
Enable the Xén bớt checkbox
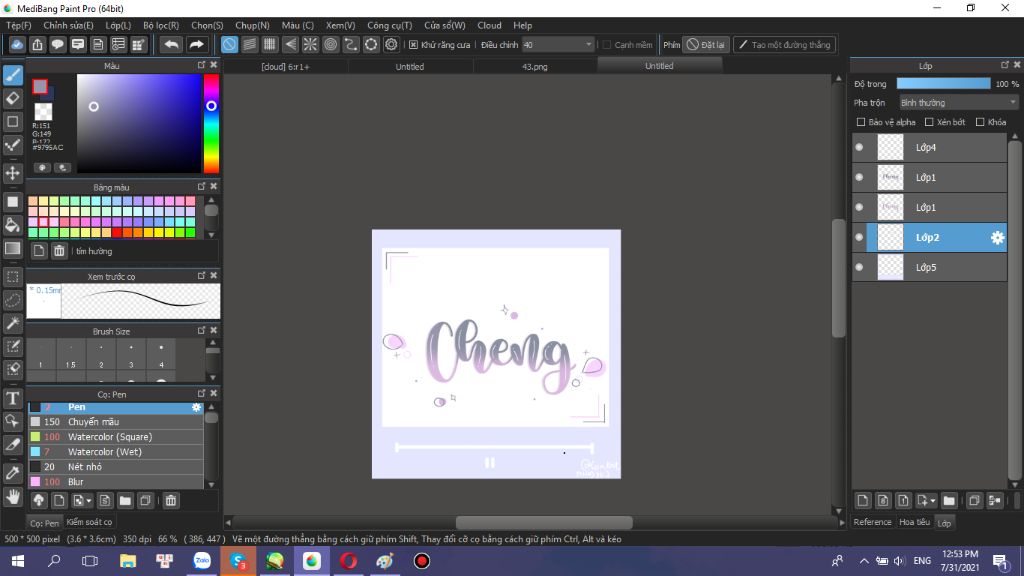[x=929, y=122]
